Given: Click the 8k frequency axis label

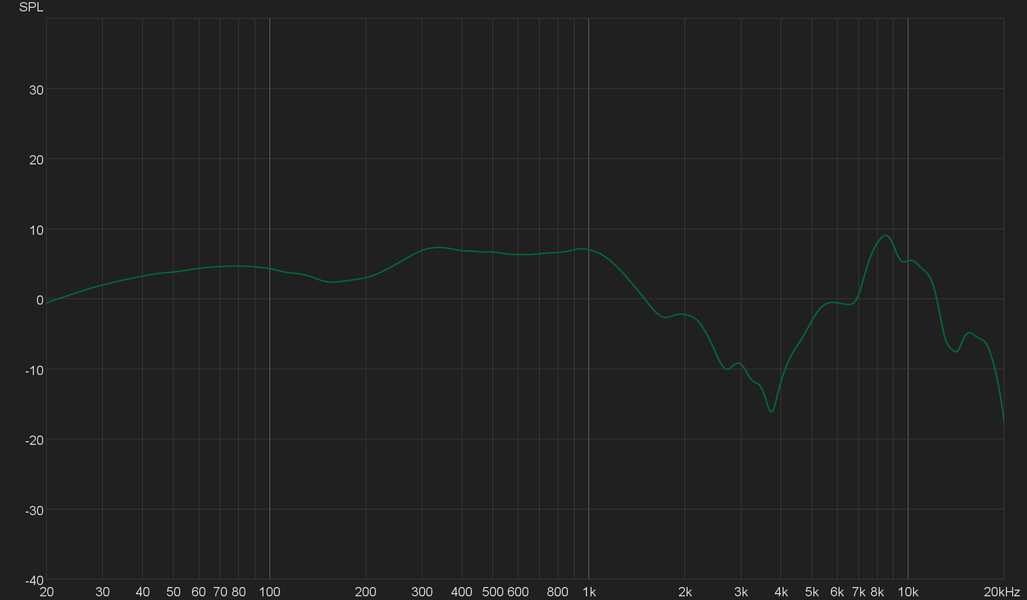Looking at the screenshot, I should [x=877, y=592].
